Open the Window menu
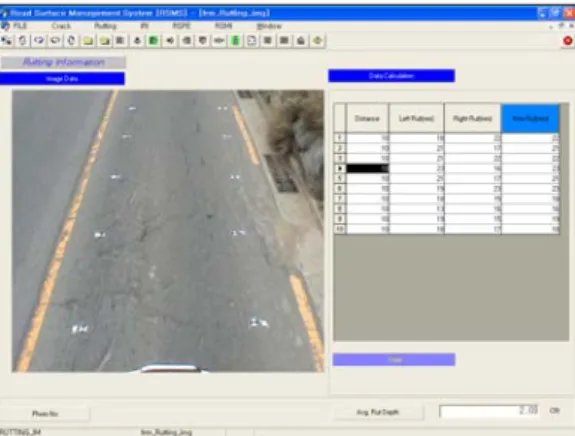This screenshot has height=436, width=575. click(269, 26)
